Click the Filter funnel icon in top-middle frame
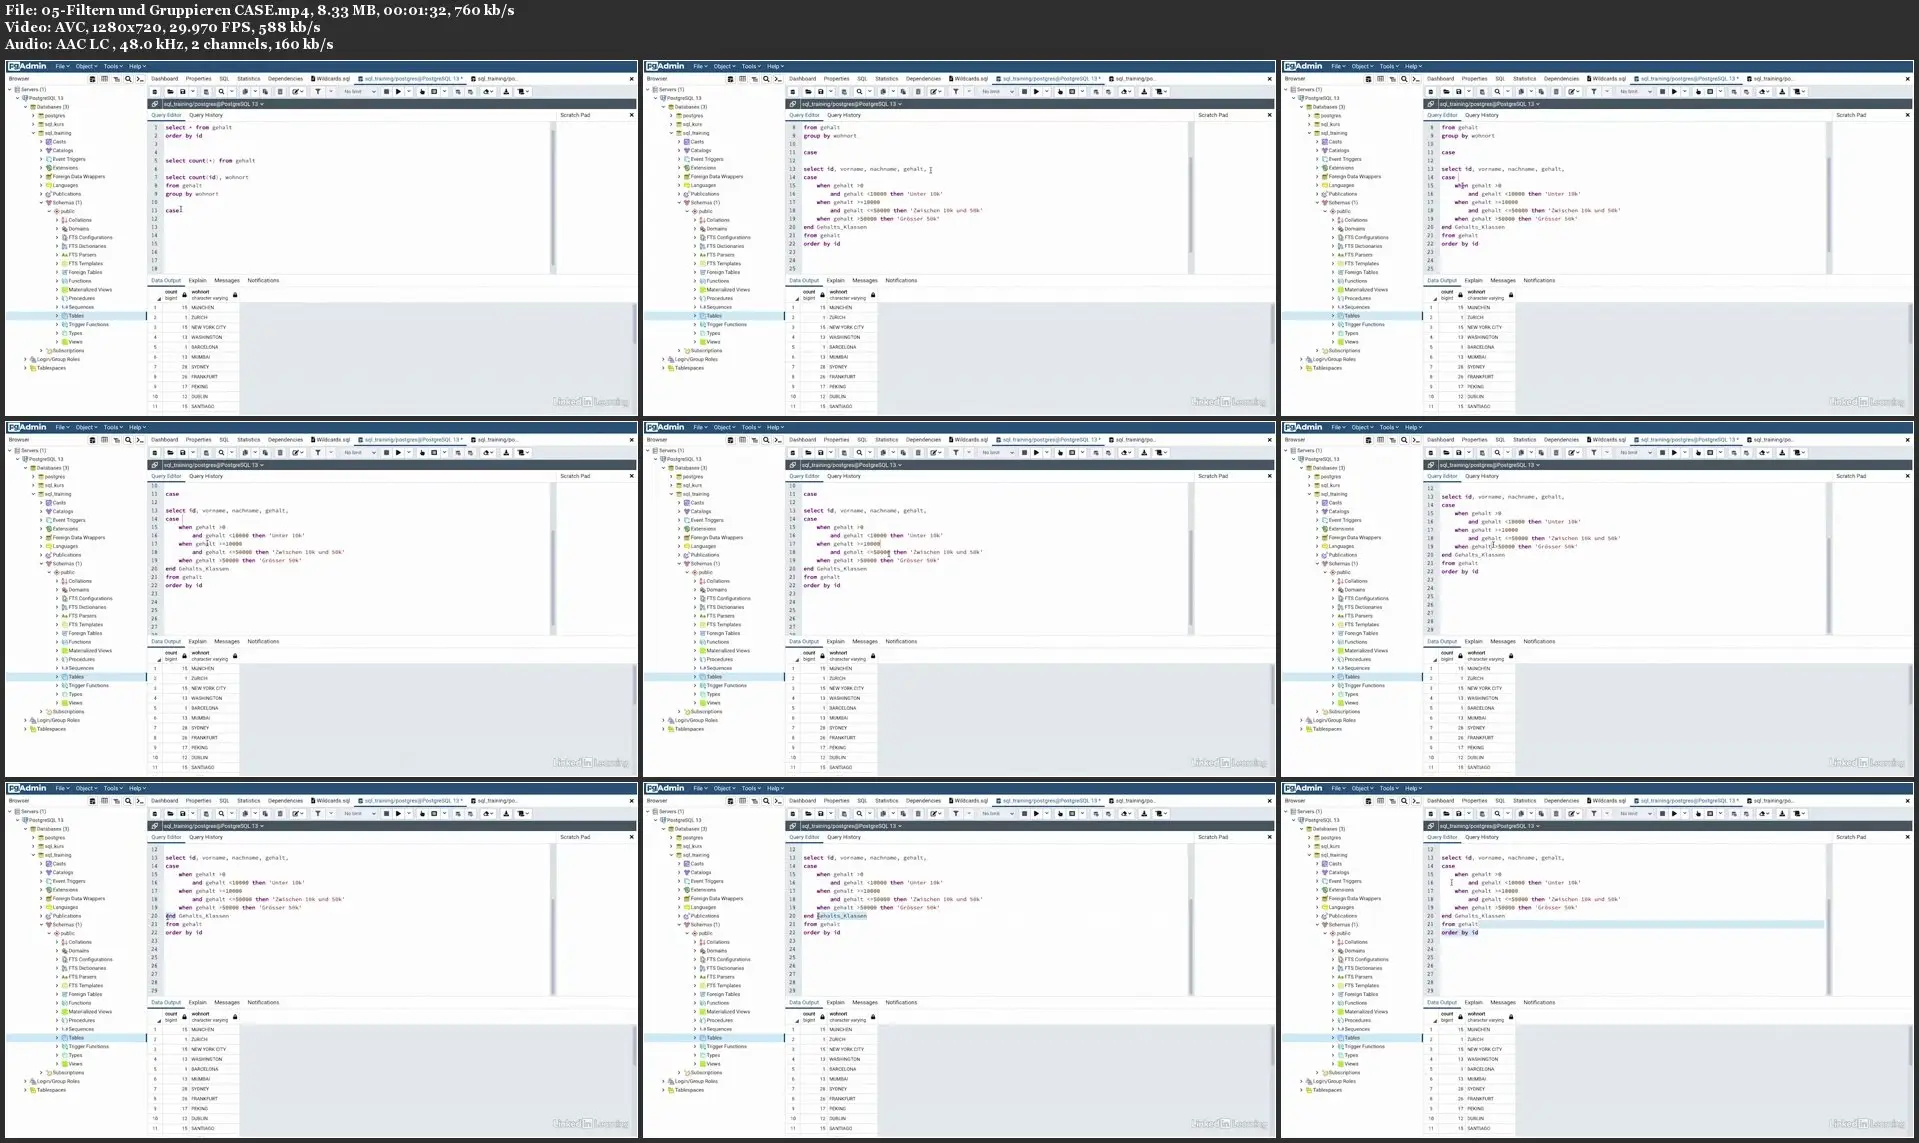 pyautogui.click(x=956, y=92)
